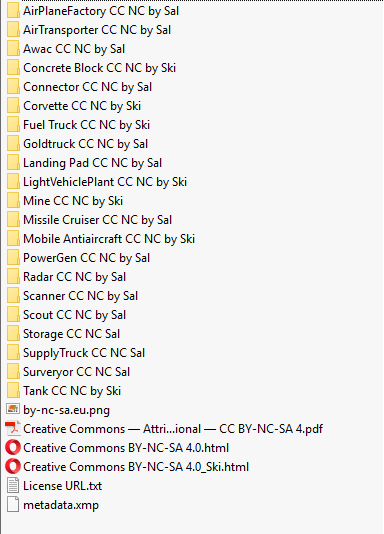Click the by-nc-sa.eu.png image file icon
Viewport: 384px width, 534px height.
pyautogui.click(x=13, y=409)
